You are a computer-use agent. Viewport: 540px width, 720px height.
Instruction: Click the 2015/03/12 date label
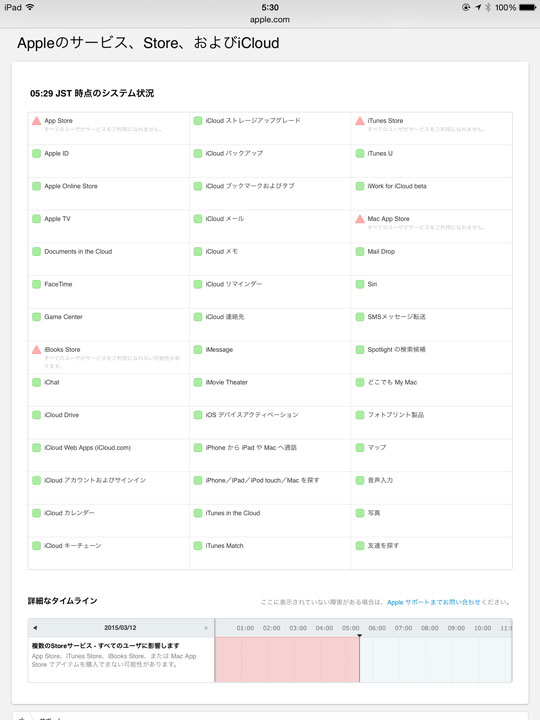pos(120,628)
